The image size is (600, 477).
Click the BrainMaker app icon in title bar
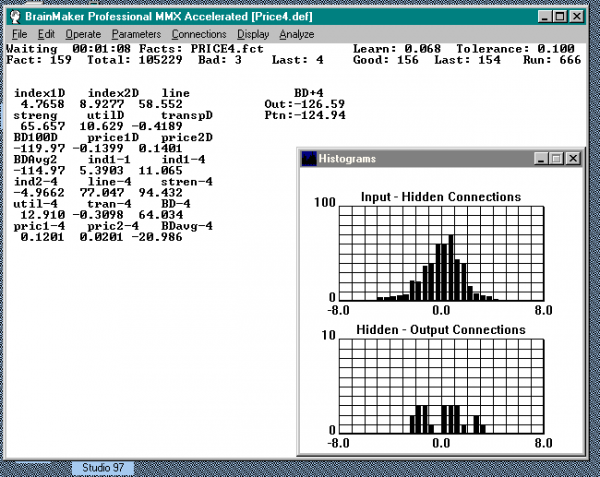coord(15,16)
